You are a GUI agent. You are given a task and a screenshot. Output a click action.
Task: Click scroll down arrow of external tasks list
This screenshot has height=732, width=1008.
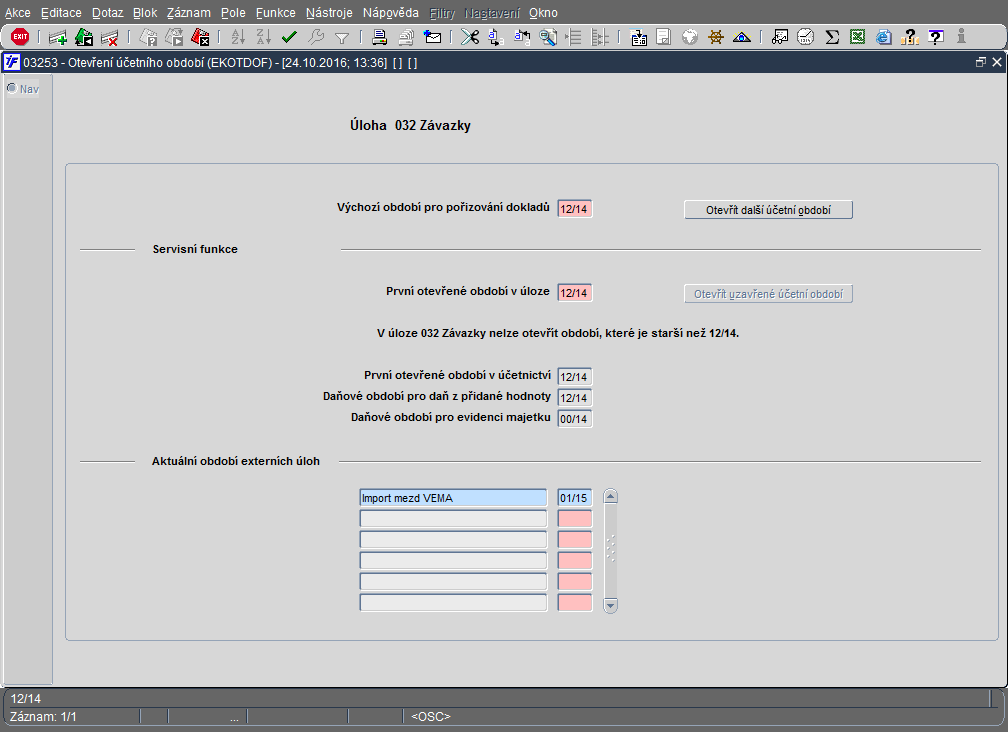pyautogui.click(x=611, y=605)
